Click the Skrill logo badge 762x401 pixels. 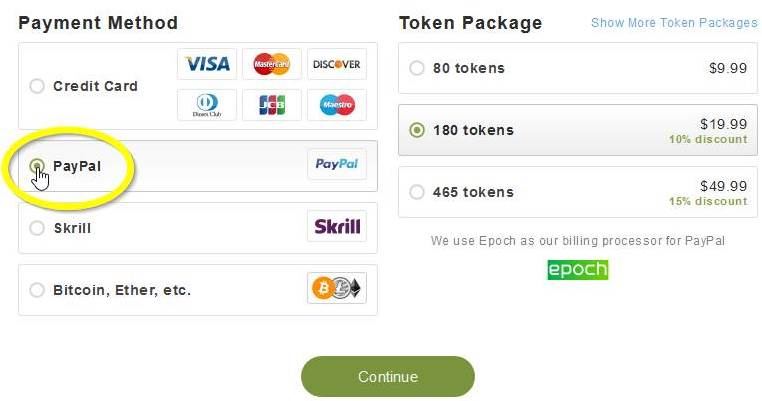(337, 226)
